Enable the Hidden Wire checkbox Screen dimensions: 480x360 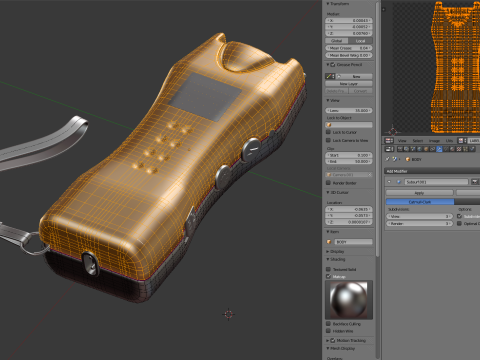pos(328,331)
